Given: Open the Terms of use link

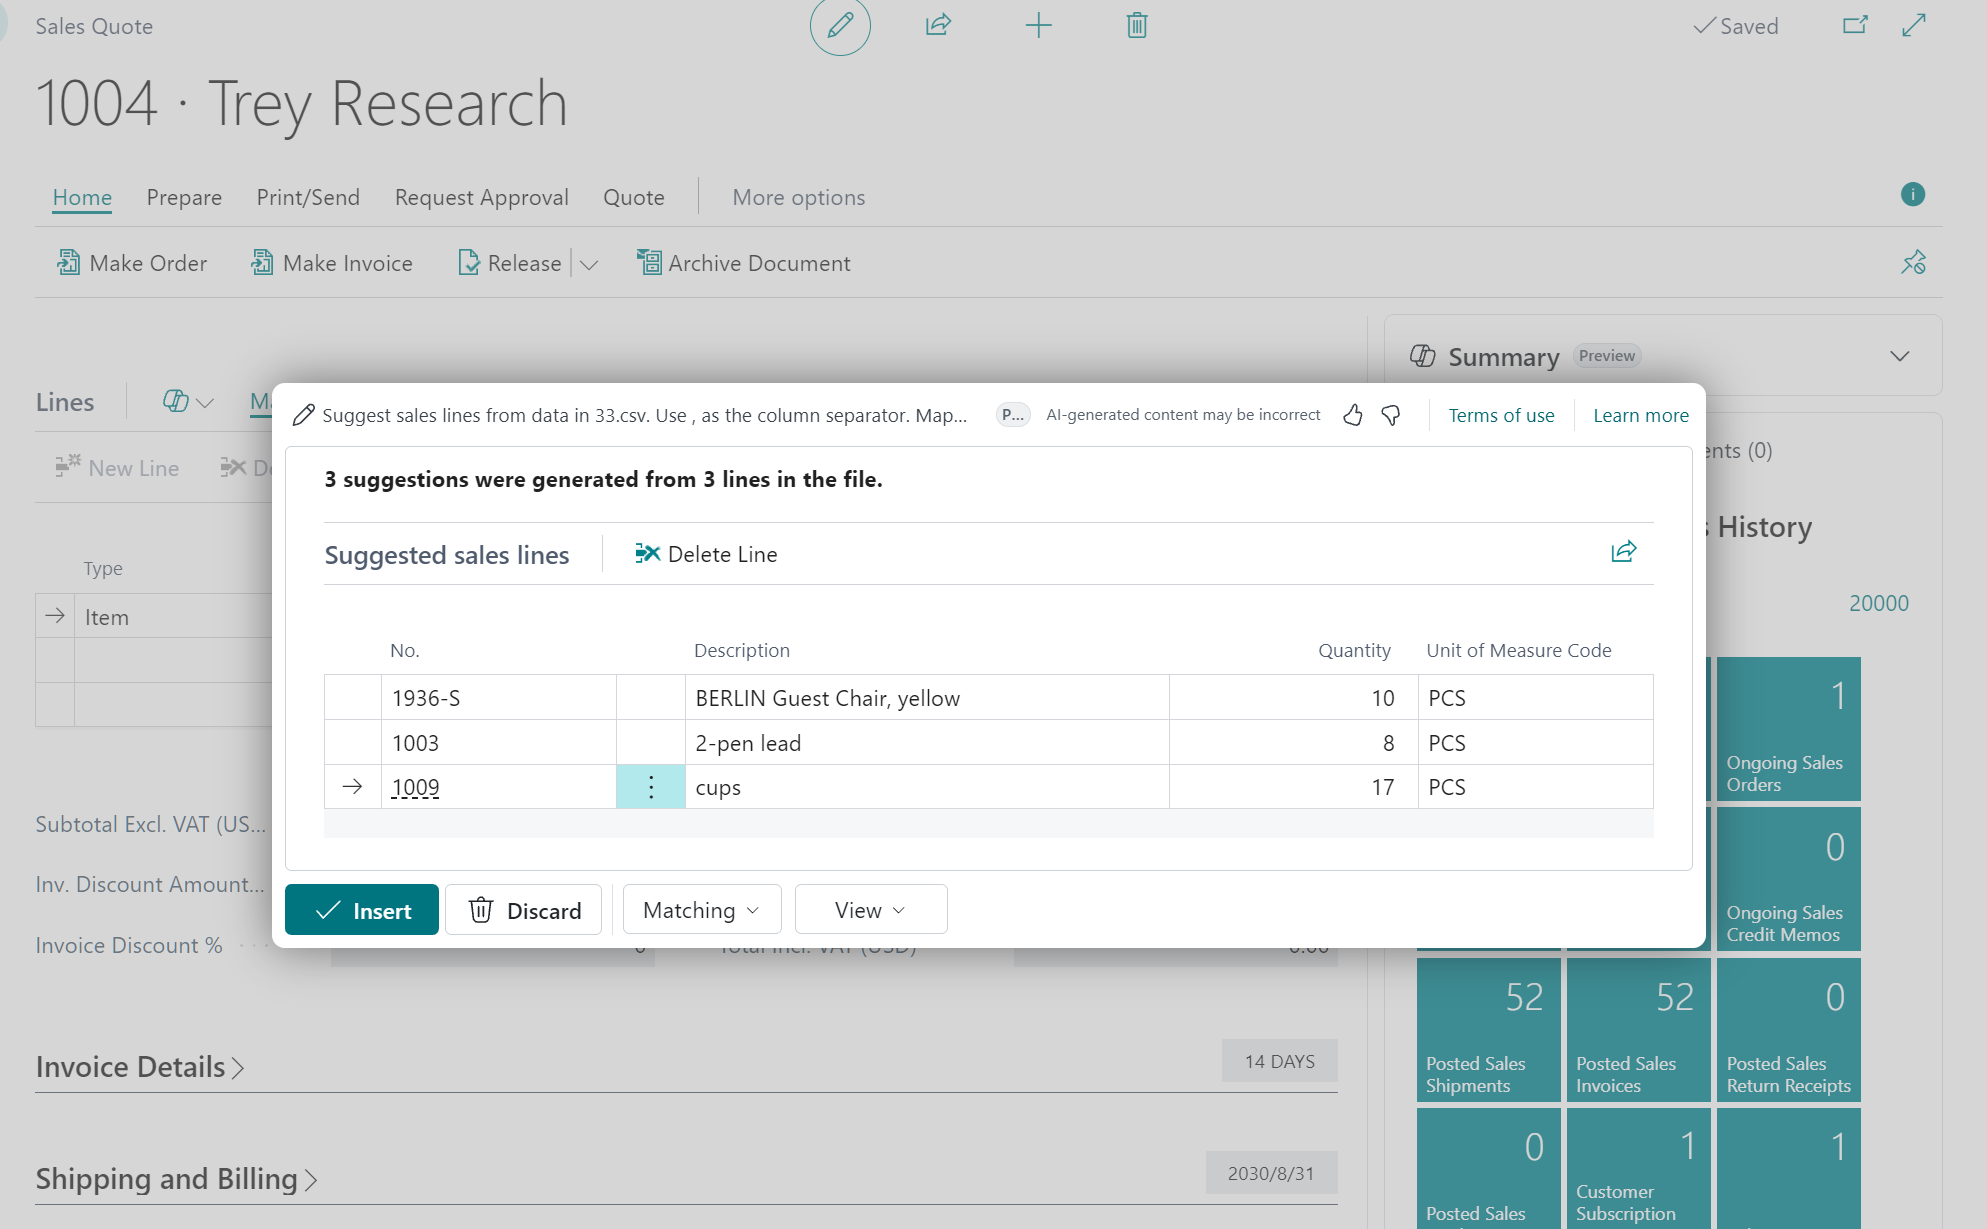Looking at the screenshot, I should click(1501, 415).
